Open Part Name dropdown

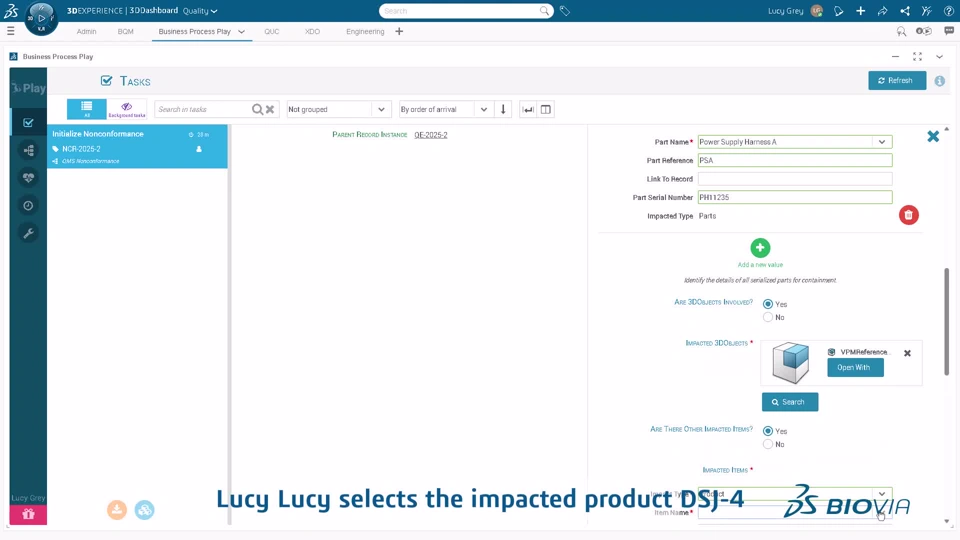(x=882, y=142)
